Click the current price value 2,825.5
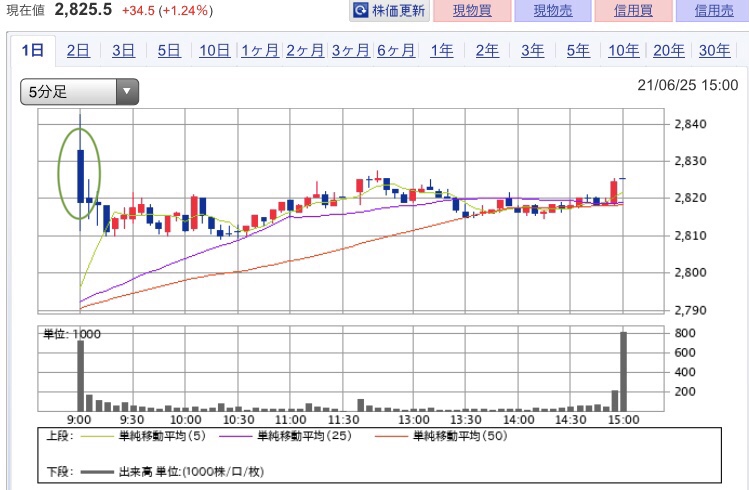This screenshot has height=490, width=749. click(83, 10)
